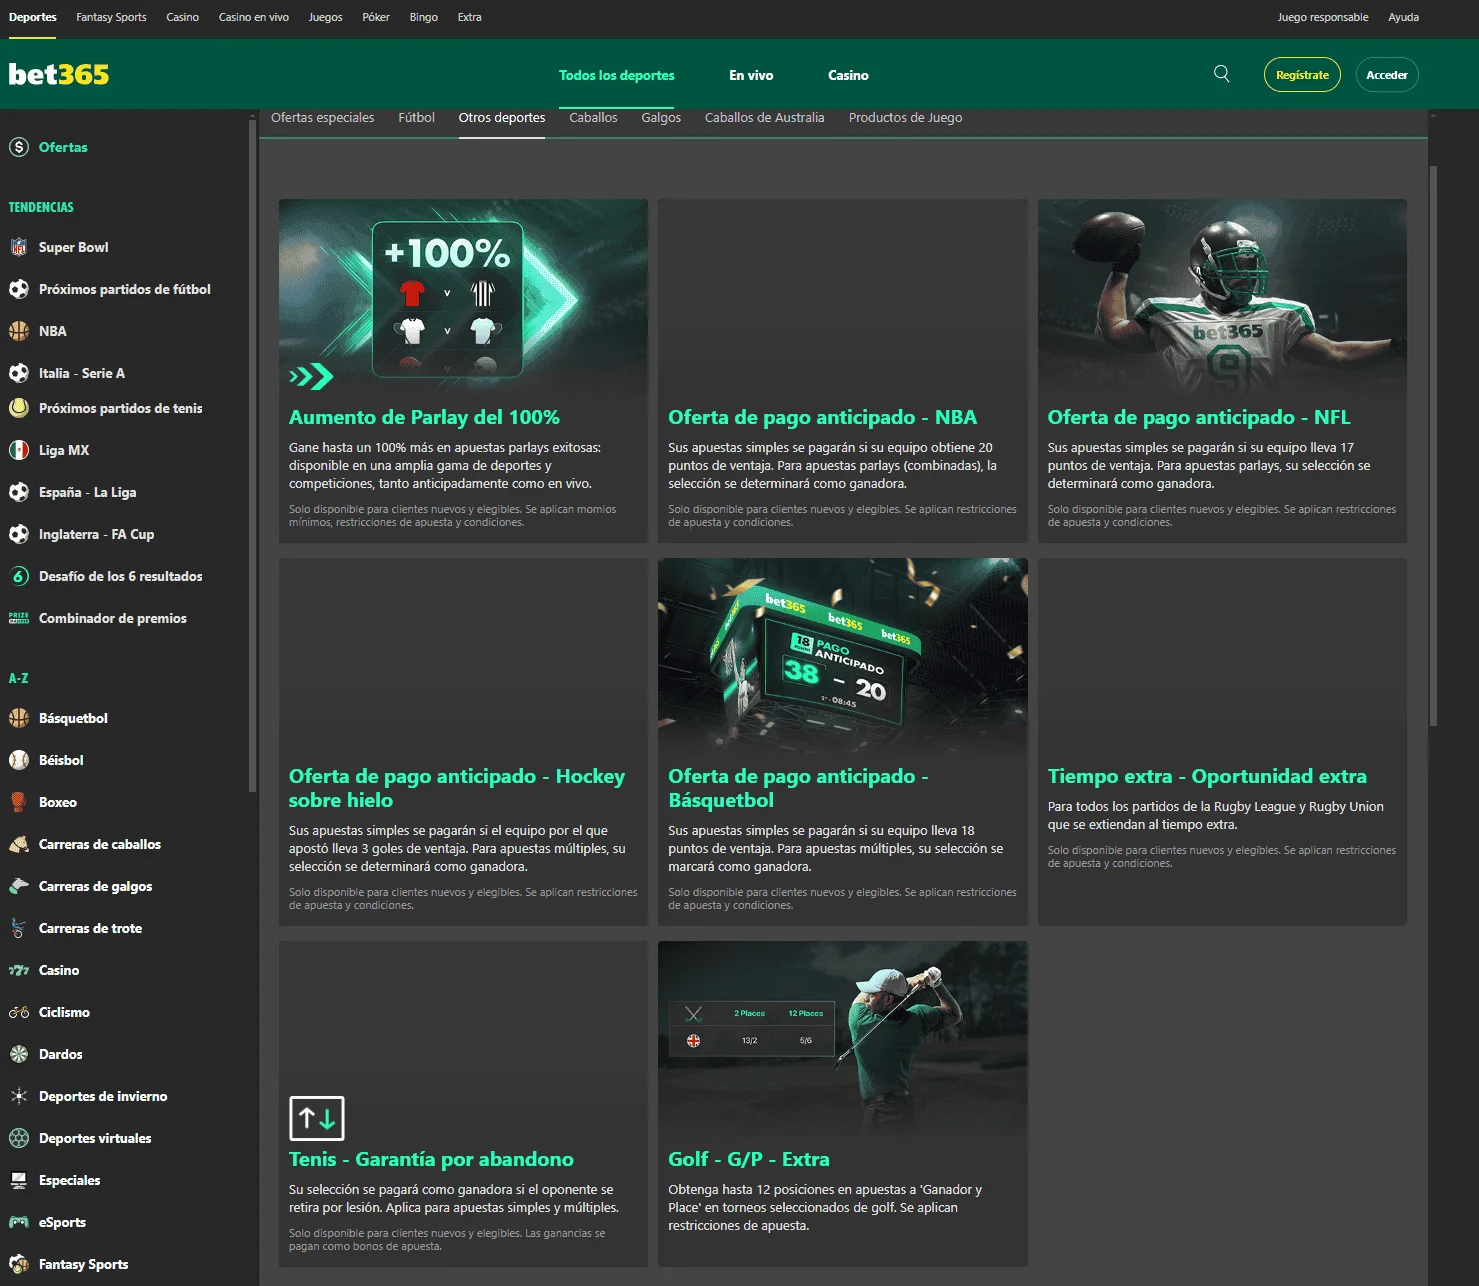This screenshot has height=1286, width=1479.
Task: Open Casino en vivo in top bar
Action: coord(254,17)
